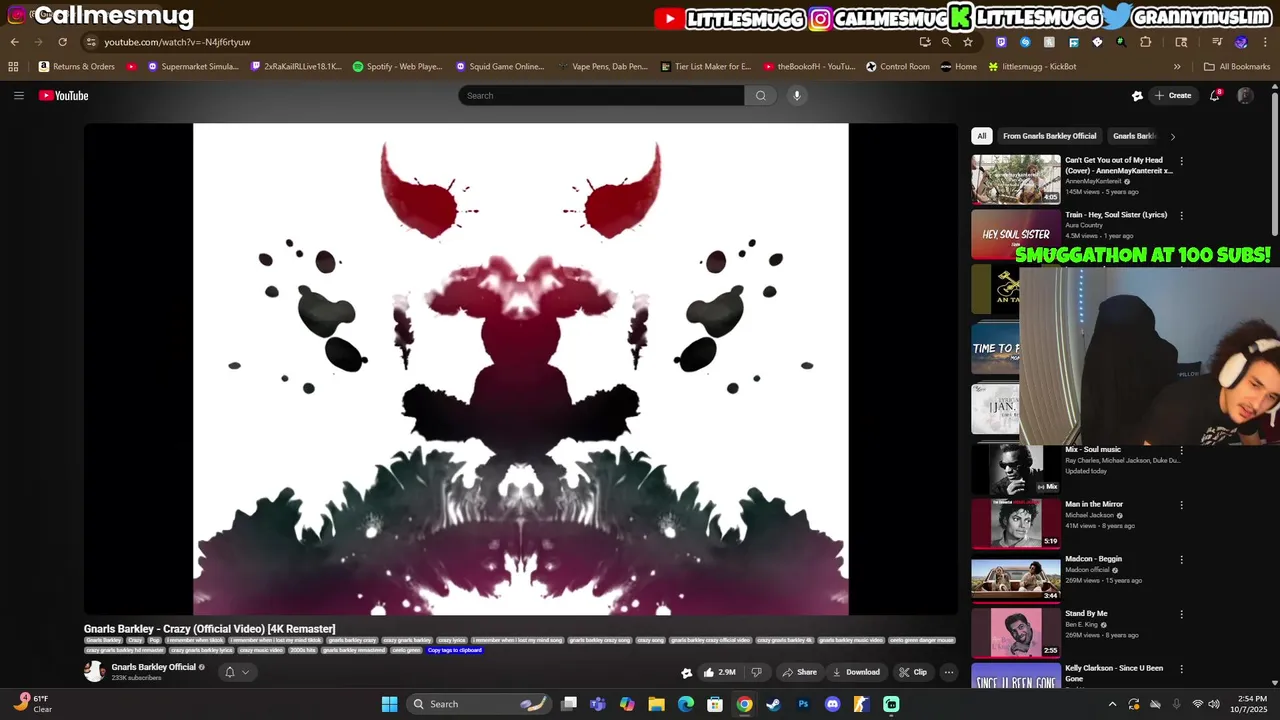Viewport: 1280px width, 720px height.
Task: Open File Explorer from the taskbar
Action: [657, 704]
